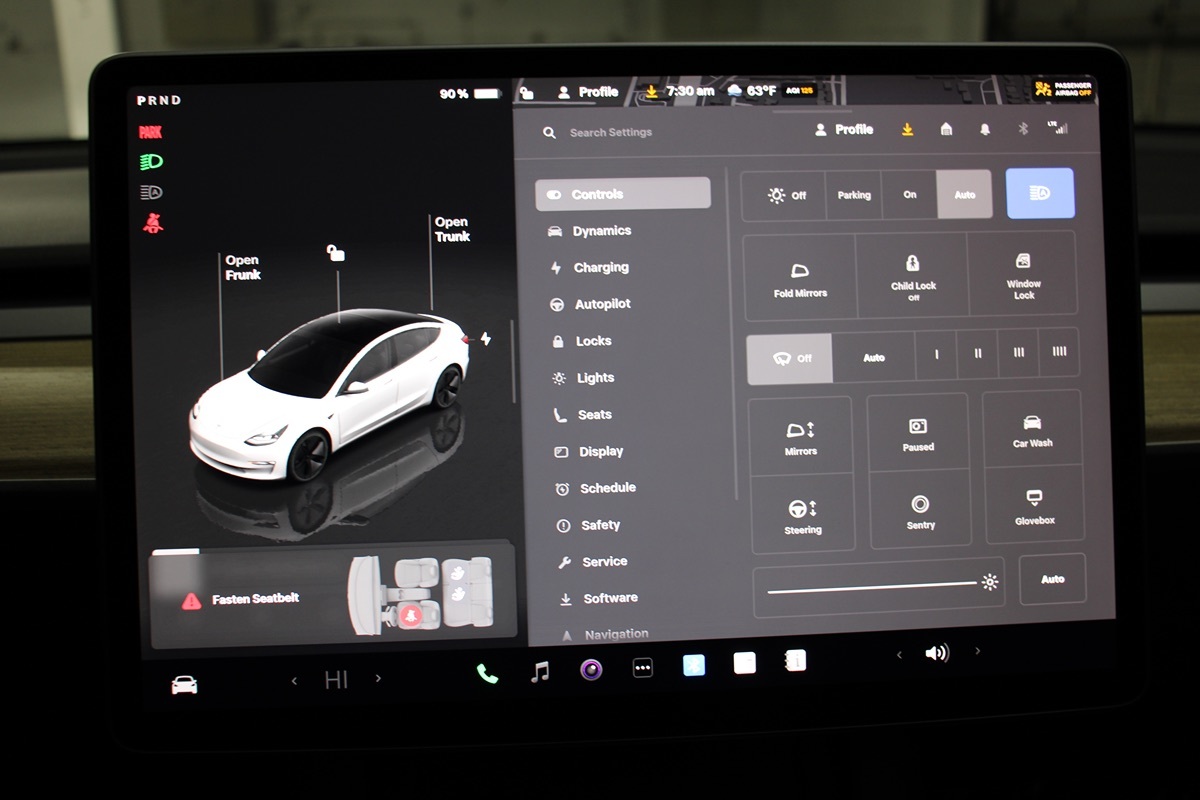Viewport: 1200px width, 800px height.
Task: Open the music note media app
Action: 540,671
